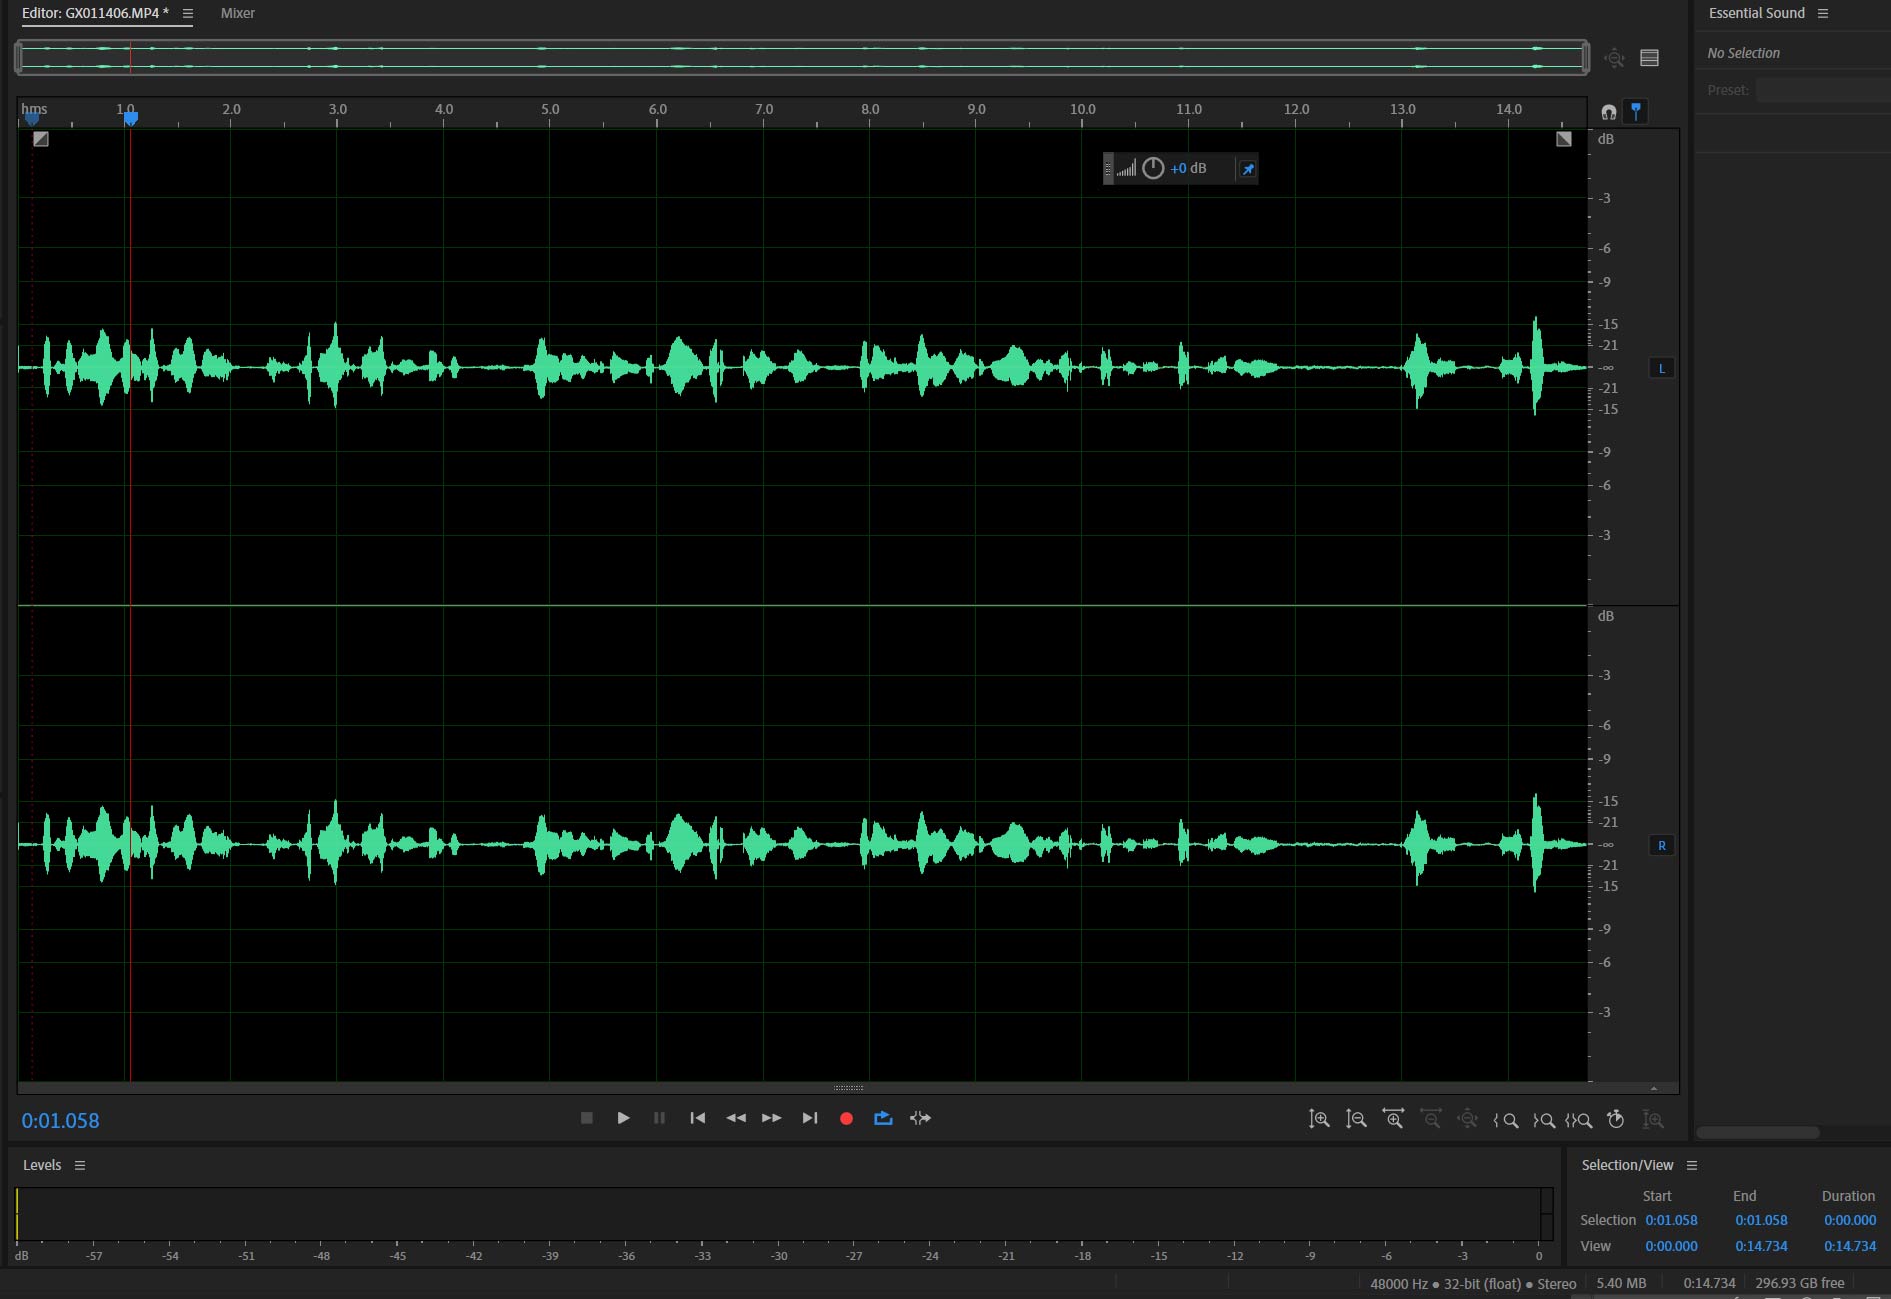Pin the +0 dB volume HUD overlay
1891x1299 pixels.
coord(1246,168)
